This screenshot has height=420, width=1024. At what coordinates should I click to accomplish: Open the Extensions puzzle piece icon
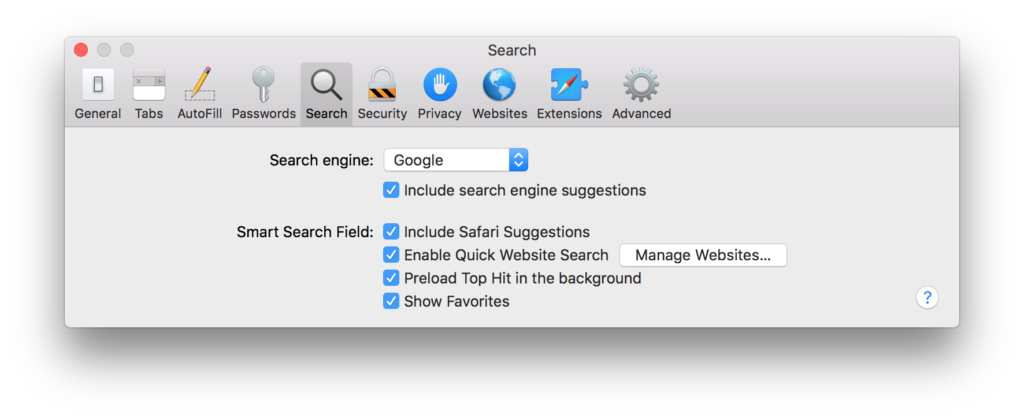pos(569,86)
